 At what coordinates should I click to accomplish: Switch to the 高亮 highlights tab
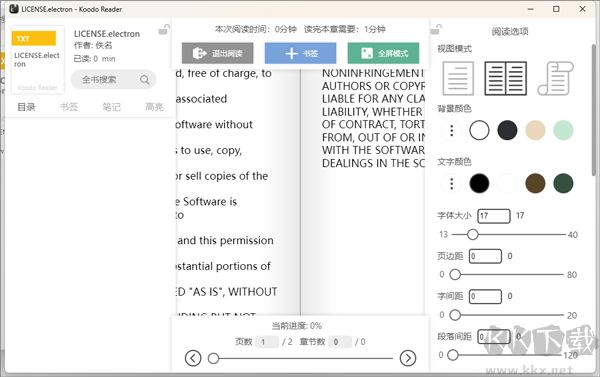pyautogui.click(x=154, y=107)
